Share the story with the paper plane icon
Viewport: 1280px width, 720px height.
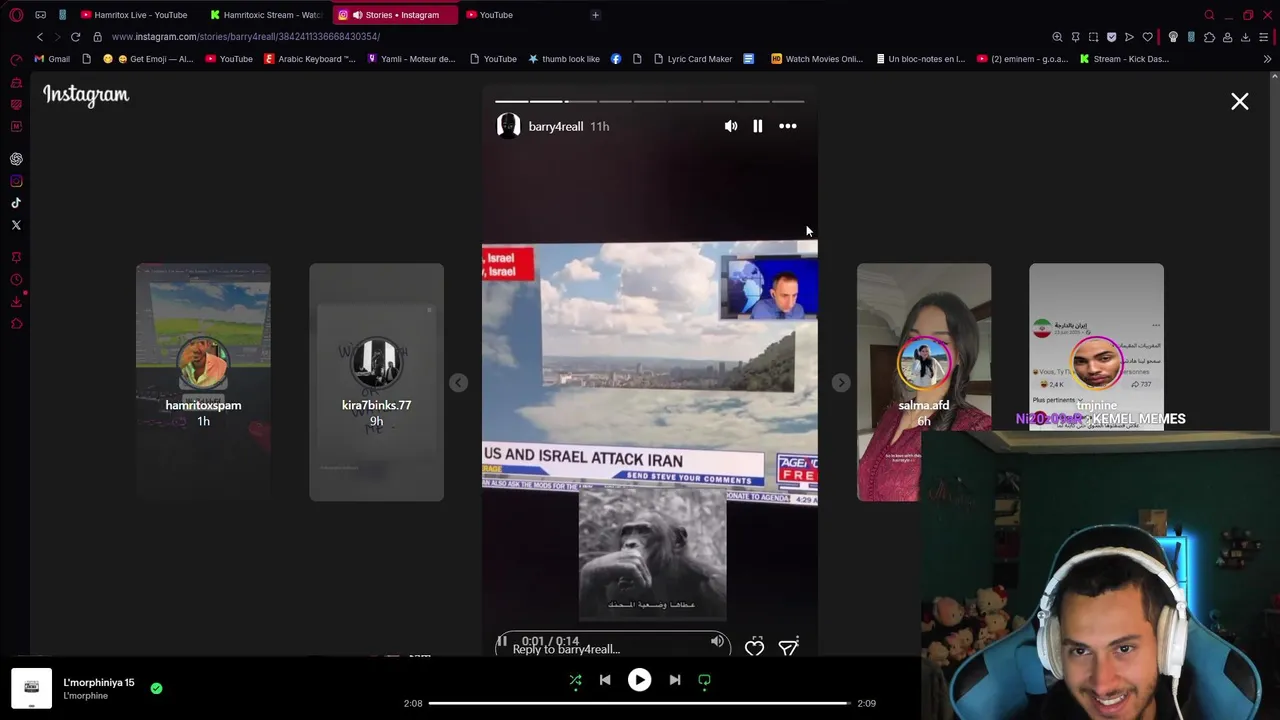788,648
